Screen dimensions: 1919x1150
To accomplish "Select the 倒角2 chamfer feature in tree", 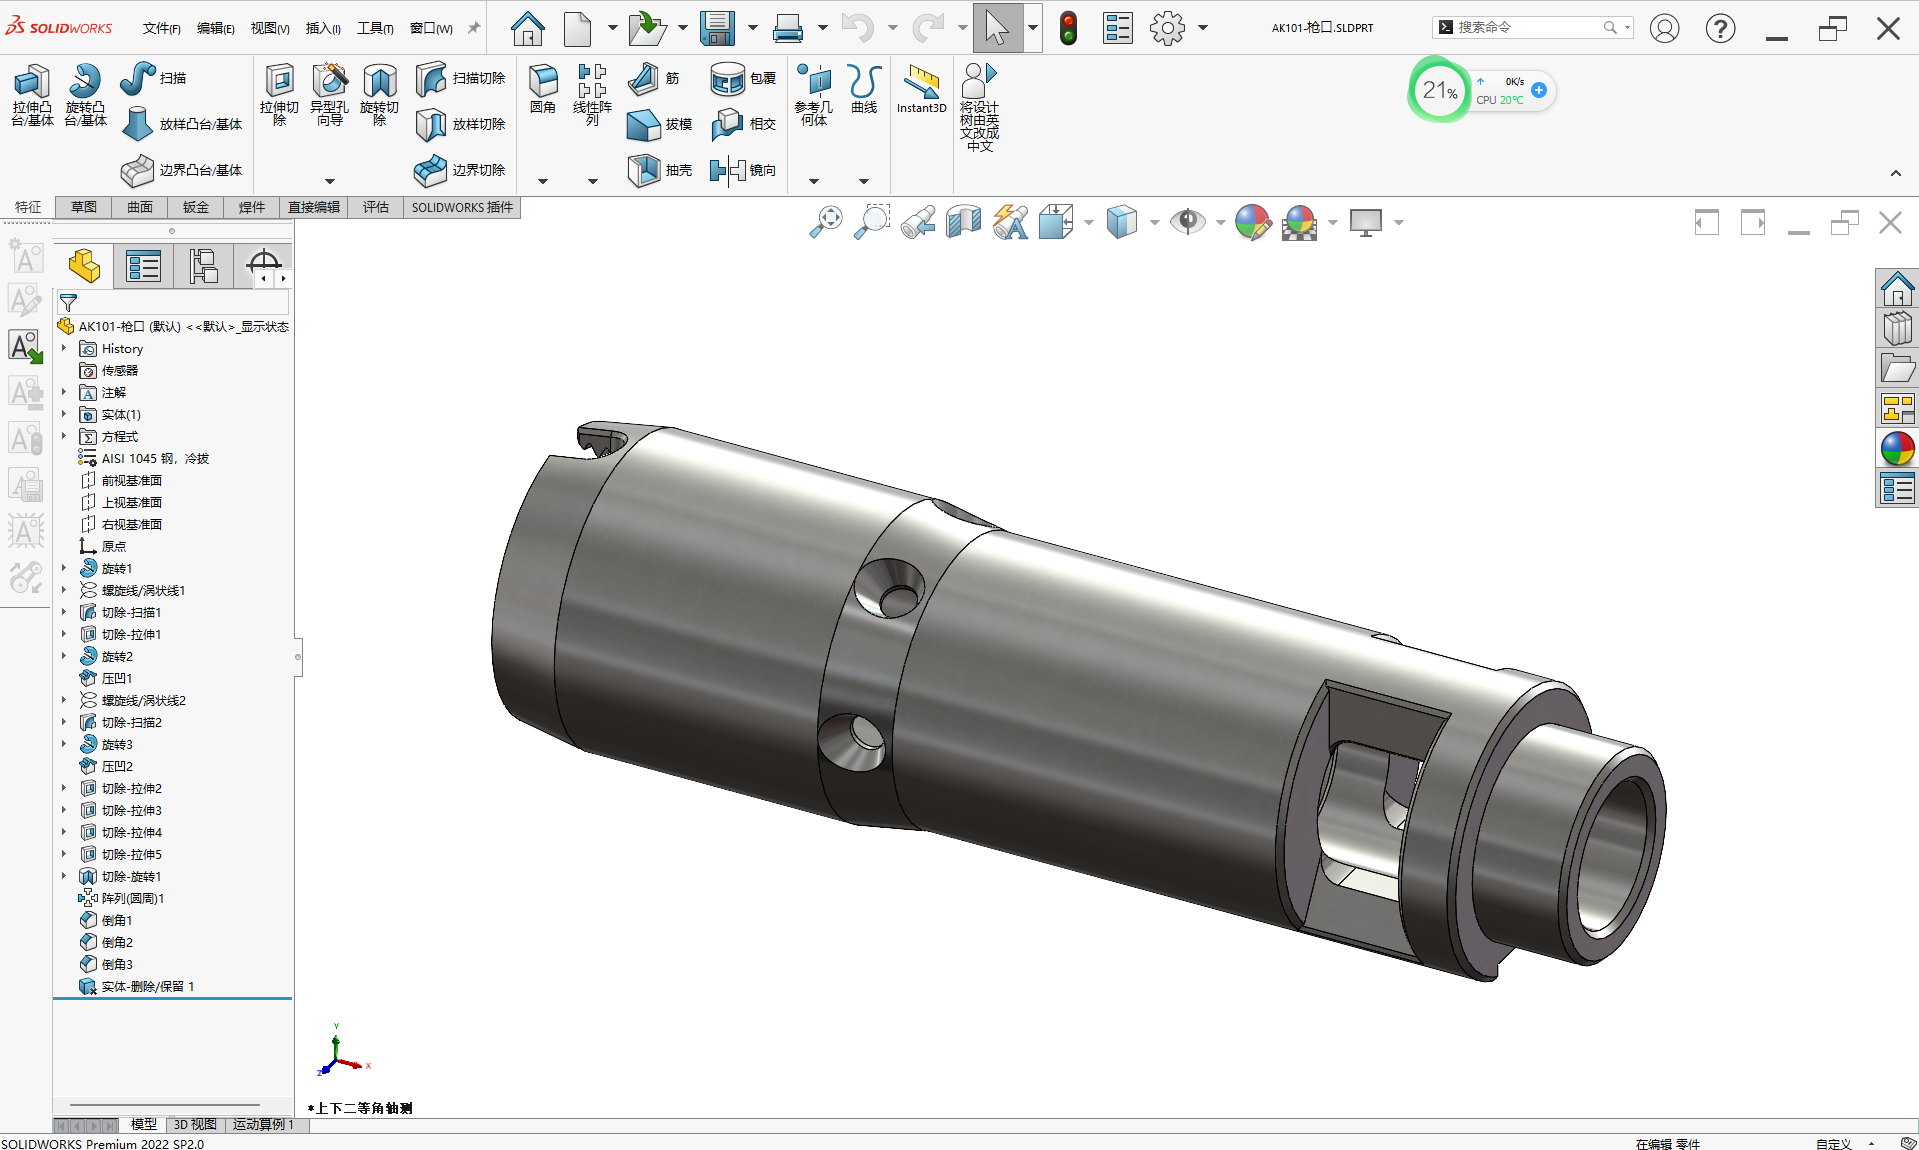I will click(117, 942).
